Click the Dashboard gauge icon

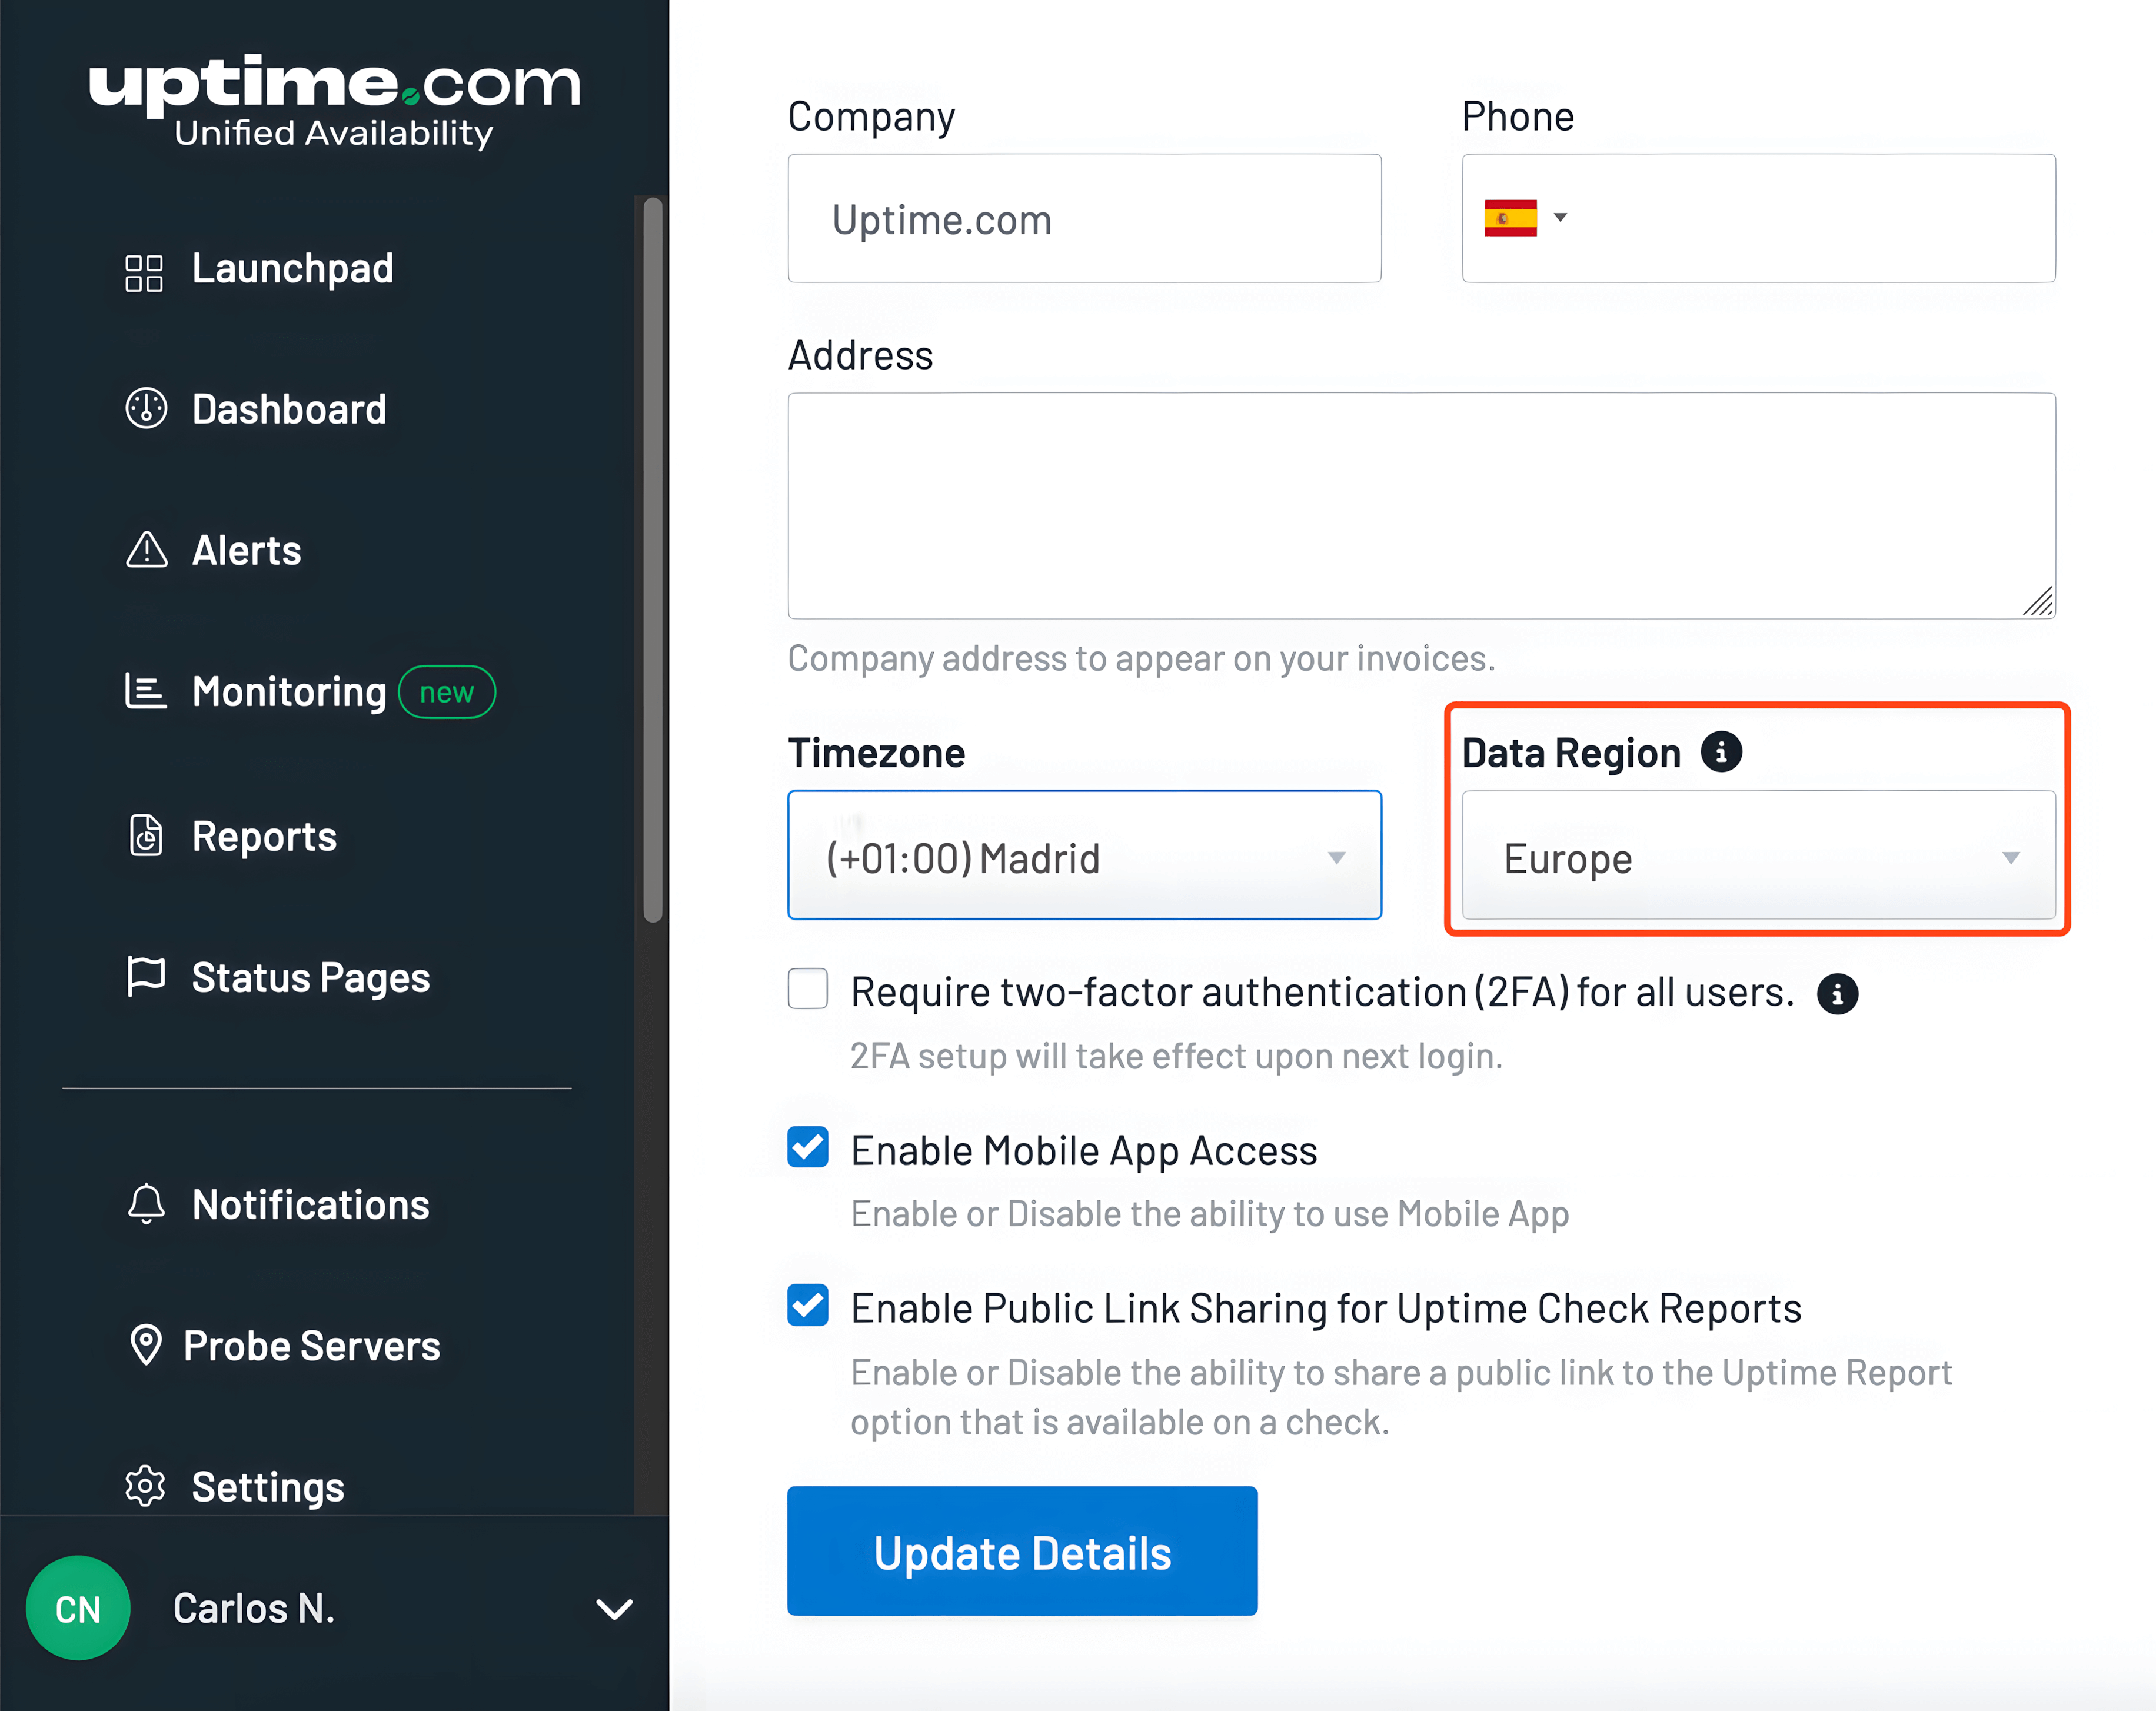tap(146, 409)
